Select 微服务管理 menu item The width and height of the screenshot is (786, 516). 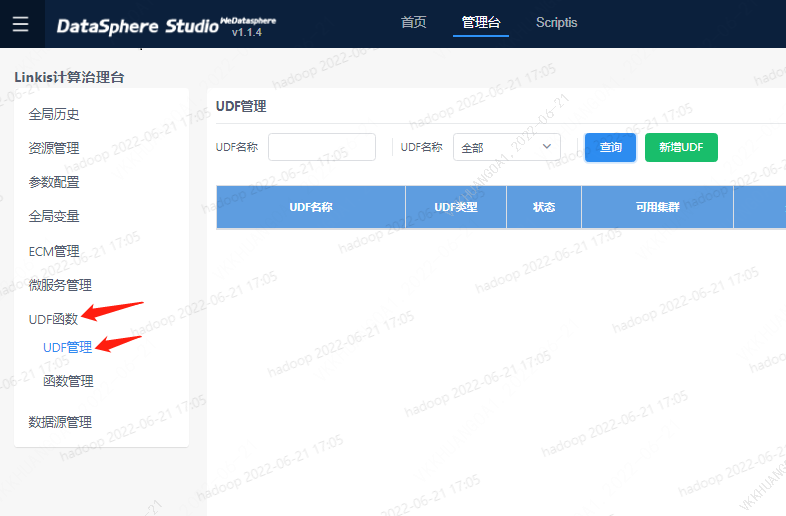click(60, 285)
